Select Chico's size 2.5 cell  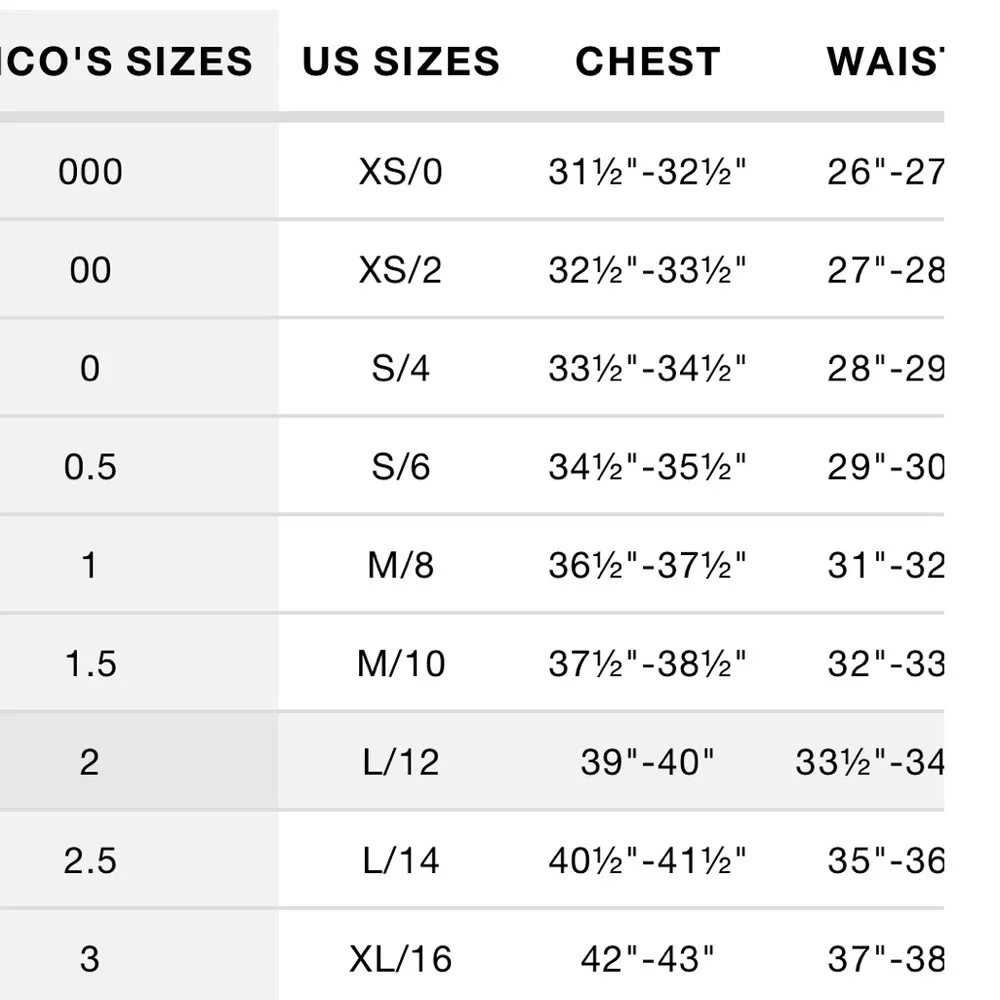pos(90,860)
